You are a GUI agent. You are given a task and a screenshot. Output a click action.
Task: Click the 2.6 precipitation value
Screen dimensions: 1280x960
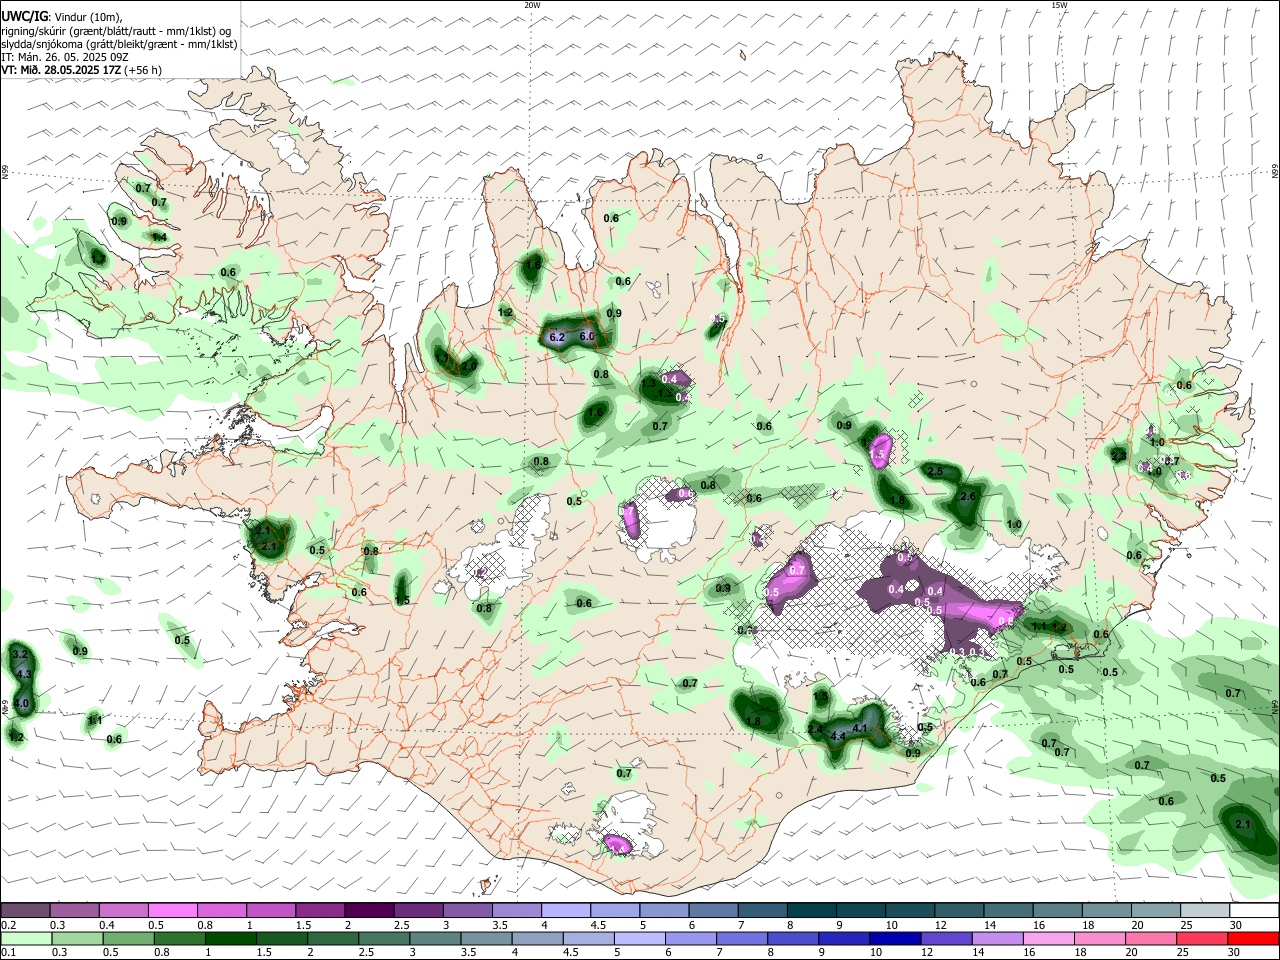pos(967,497)
